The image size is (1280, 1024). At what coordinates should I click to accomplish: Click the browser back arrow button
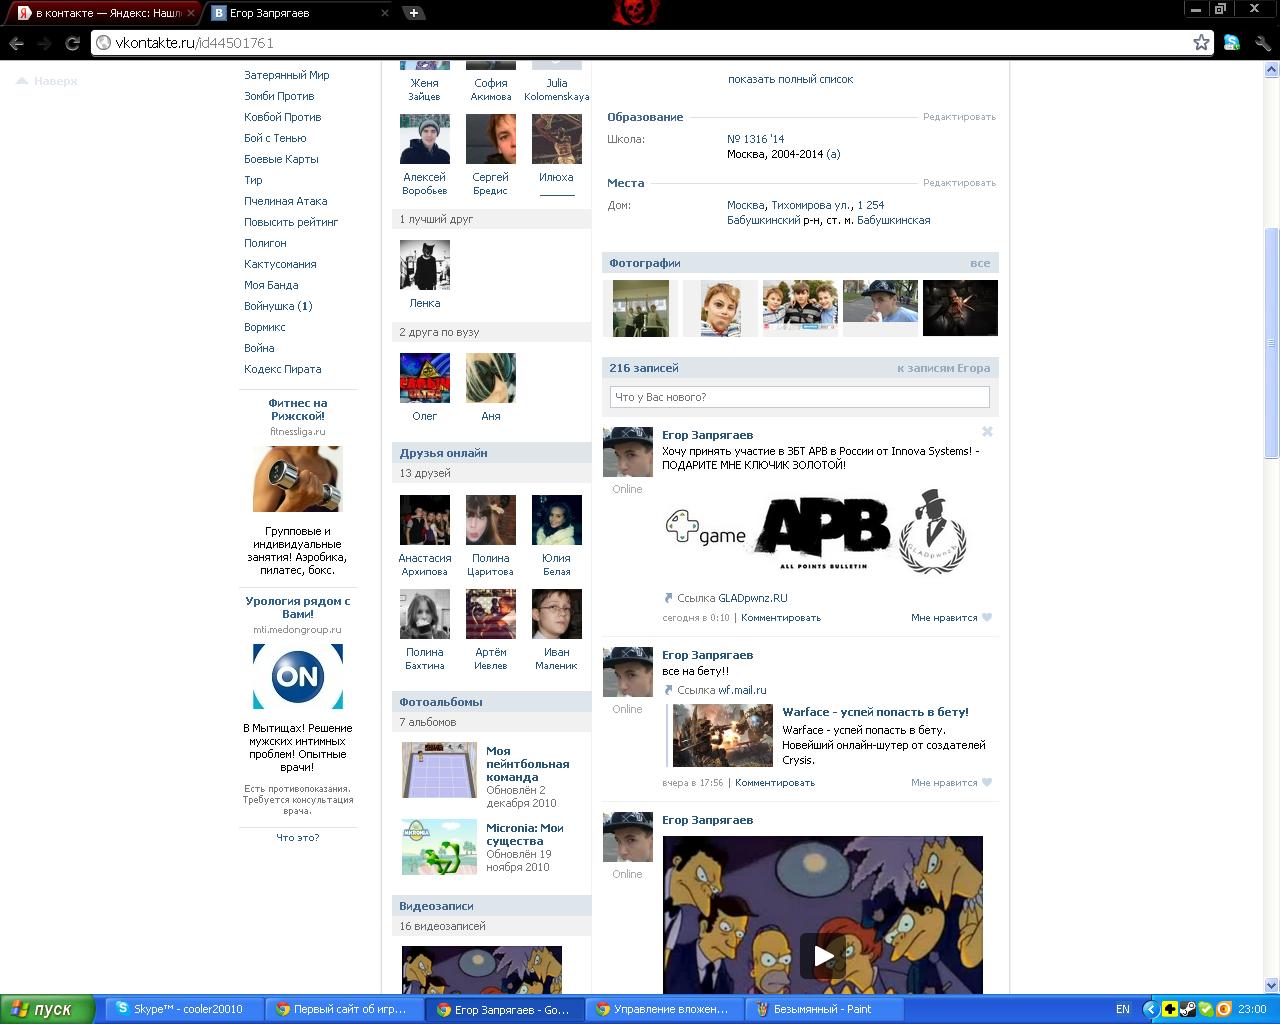16,43
